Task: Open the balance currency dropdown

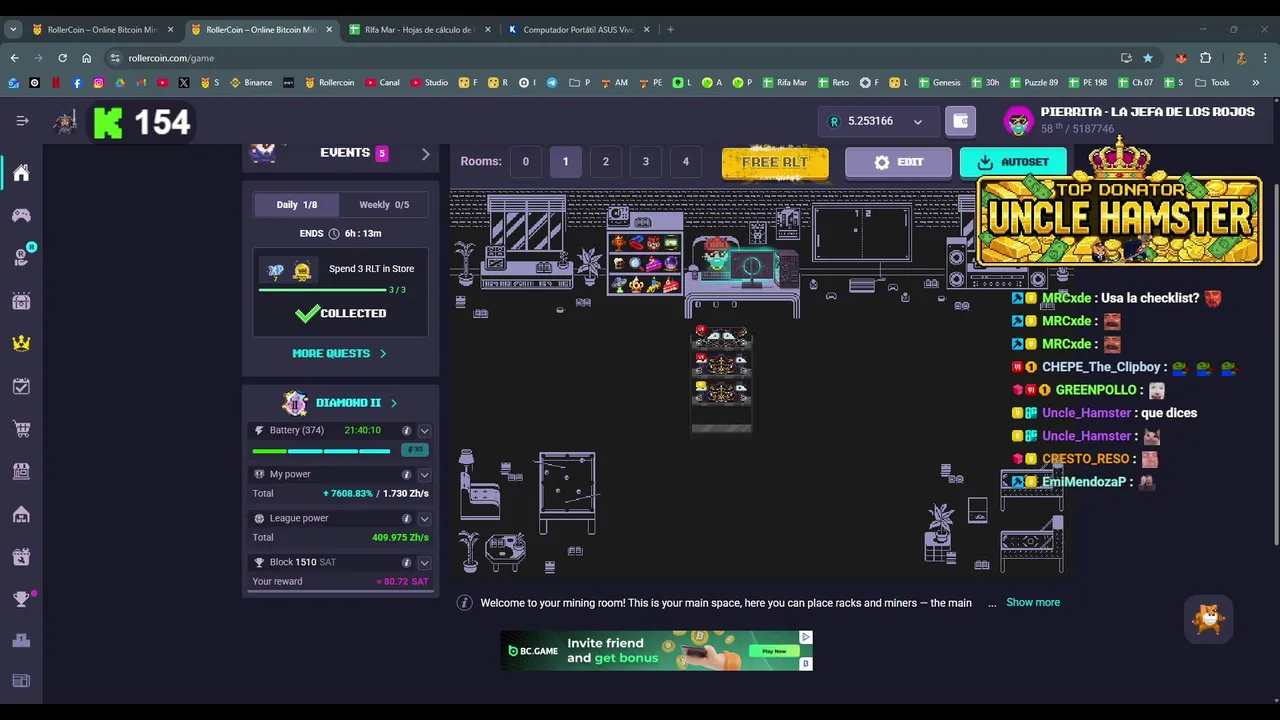Action: (x=917, y=122)
